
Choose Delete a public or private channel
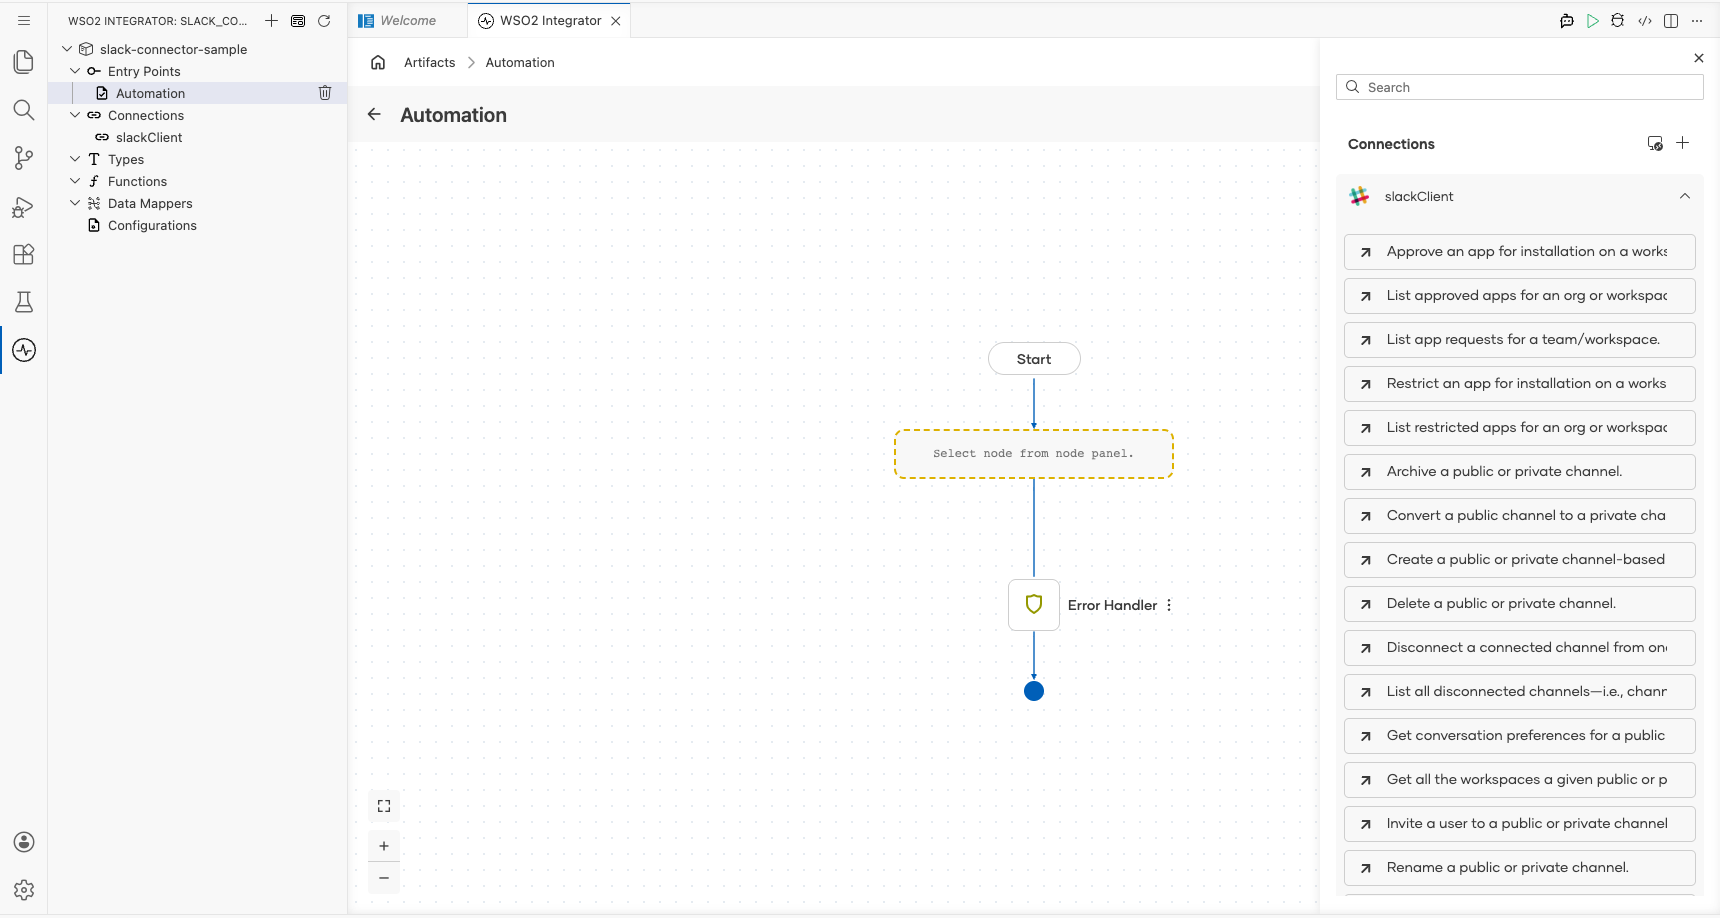pos(1520,604)
